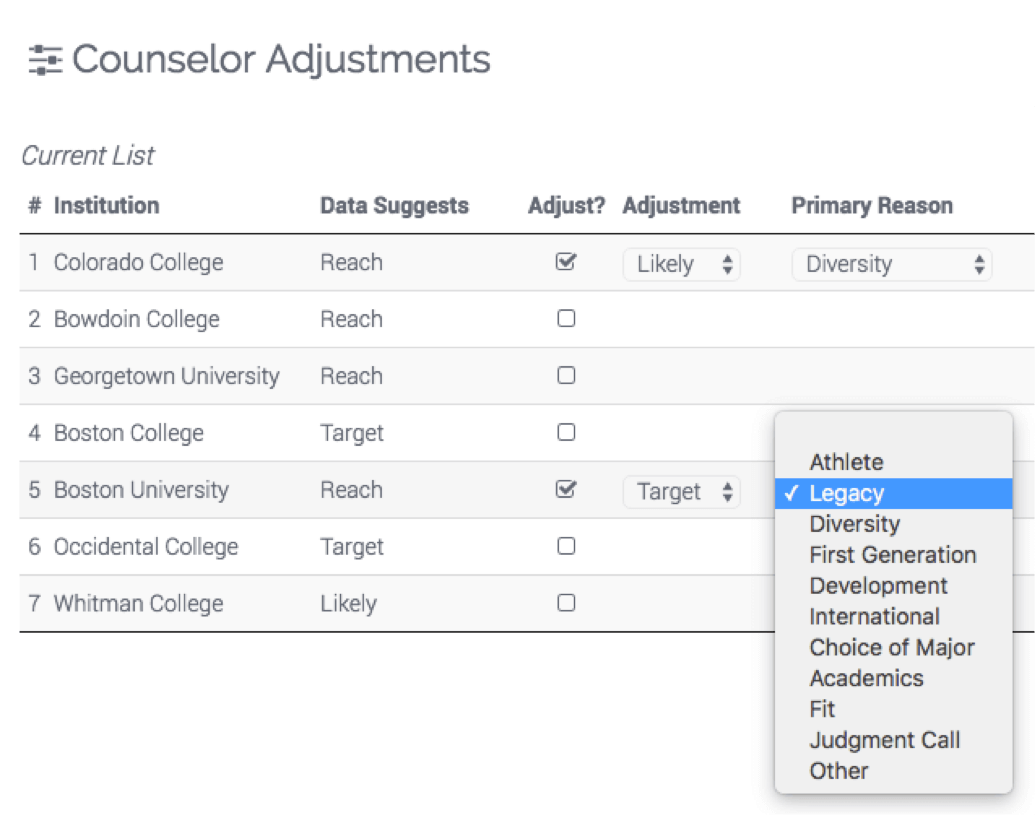Click Likely in the Whitman College row
Image resolution: width=1035 pixels, height=815 pixels.
[349, 604]
